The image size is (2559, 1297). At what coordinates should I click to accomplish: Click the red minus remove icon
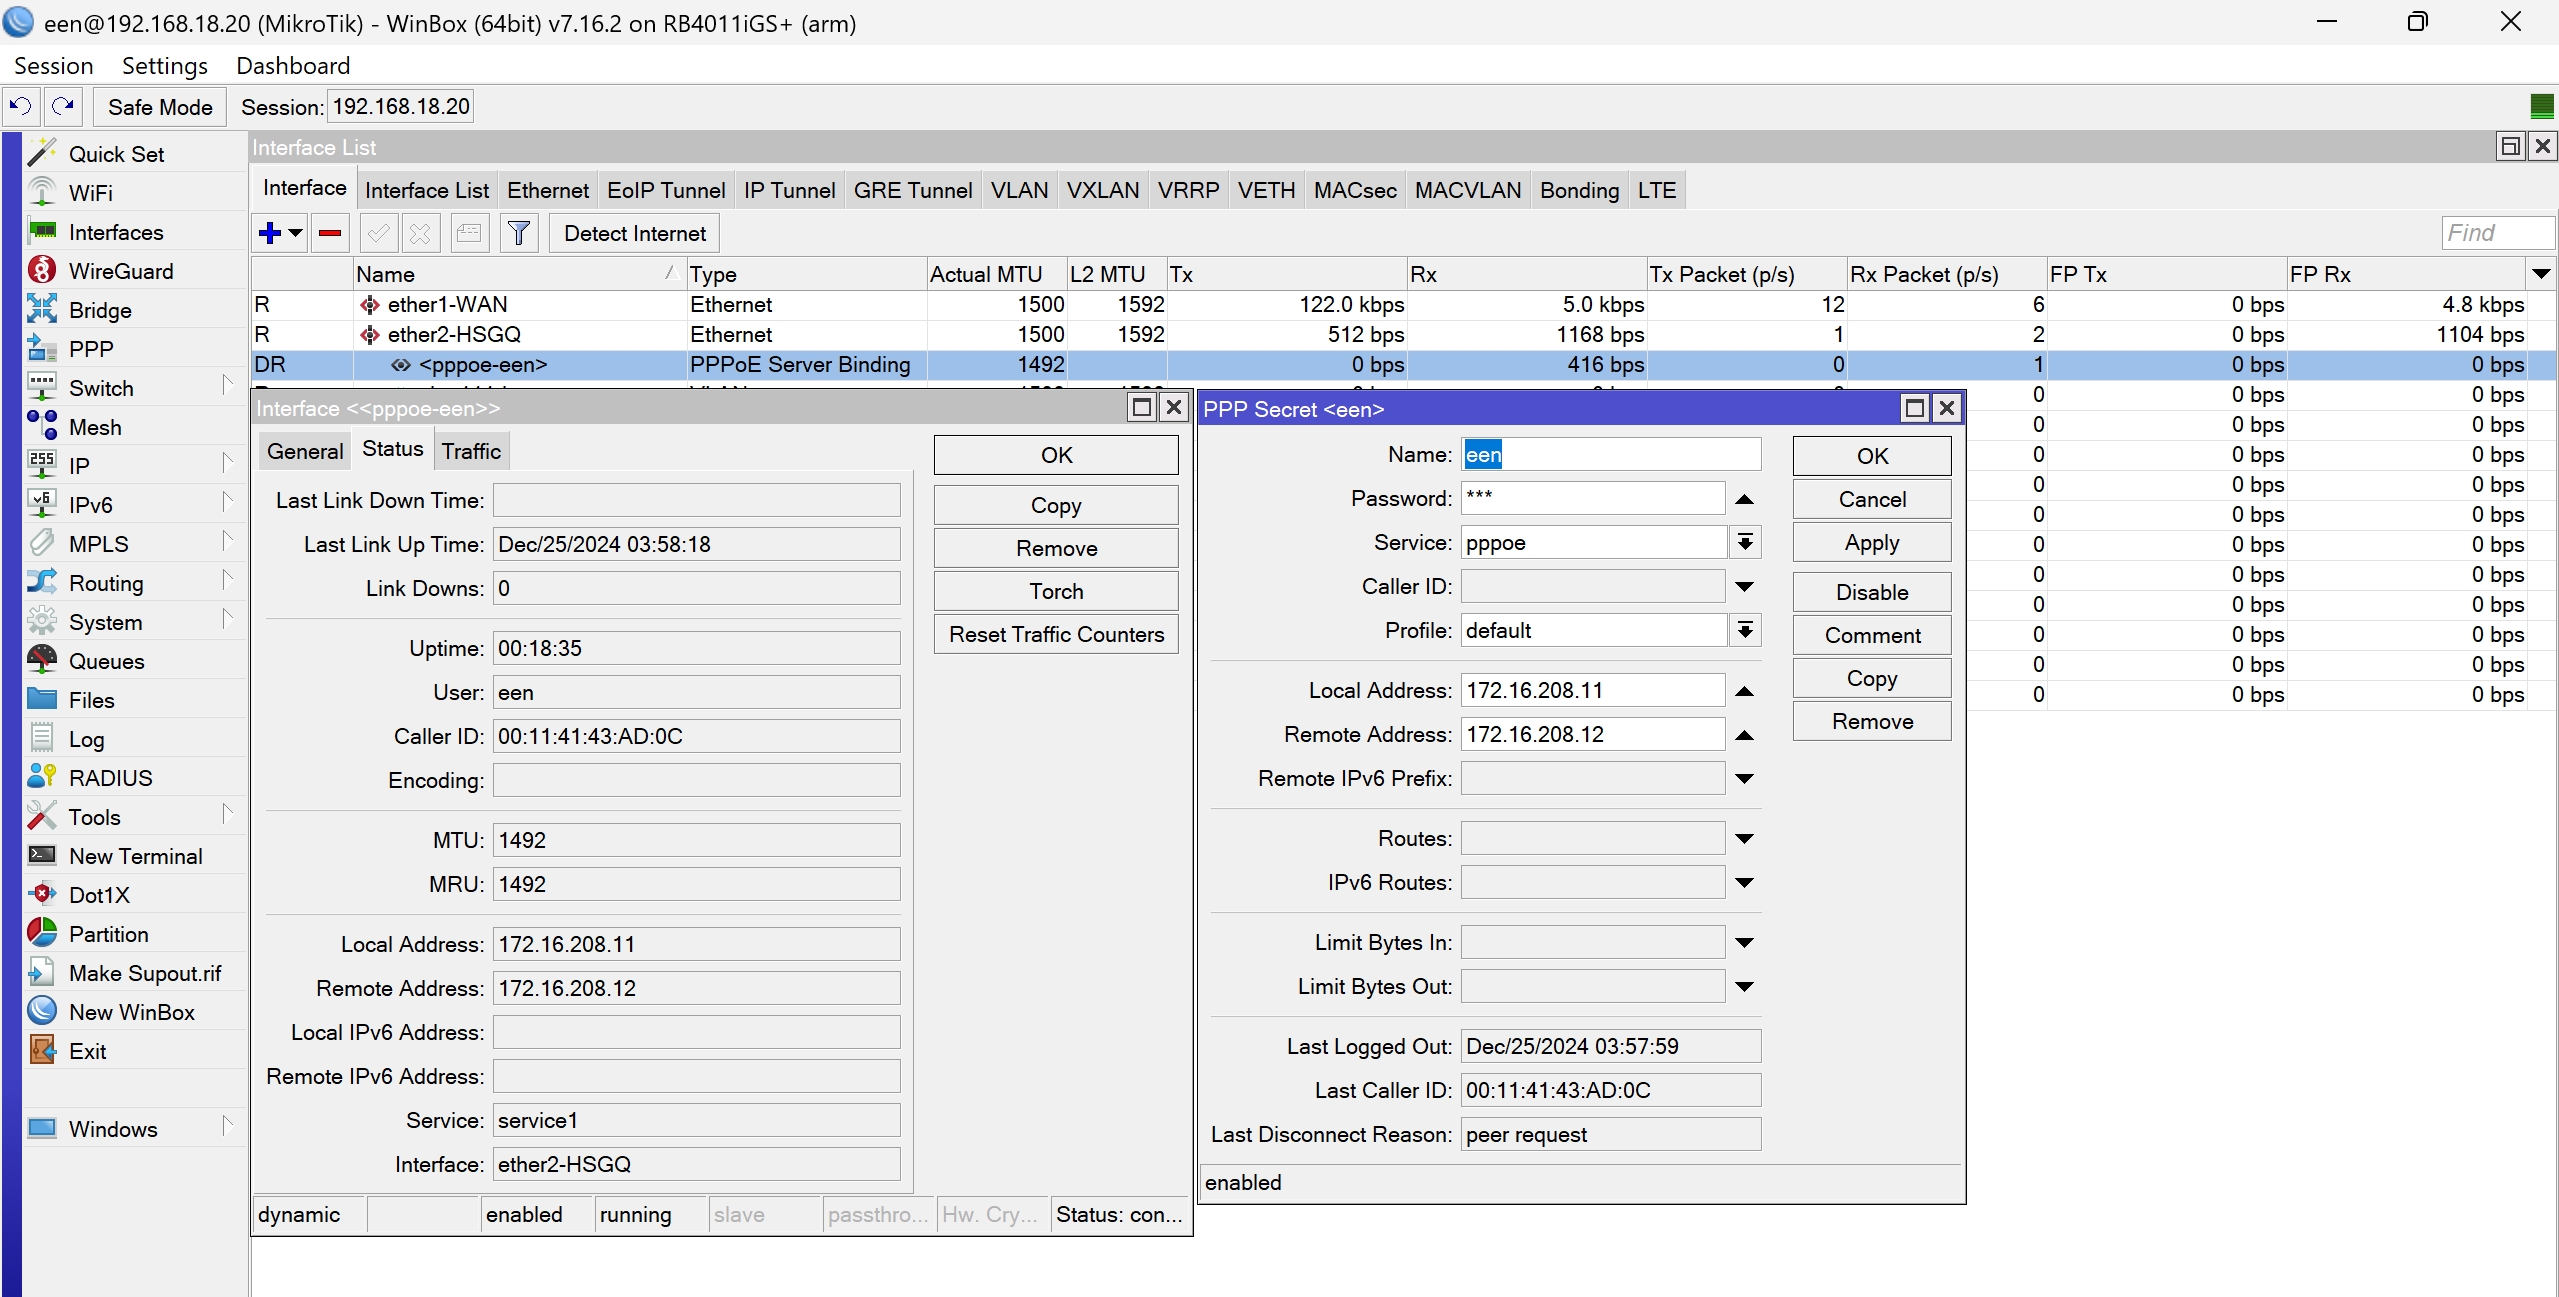pyautogui.click(x=329, y=233)
